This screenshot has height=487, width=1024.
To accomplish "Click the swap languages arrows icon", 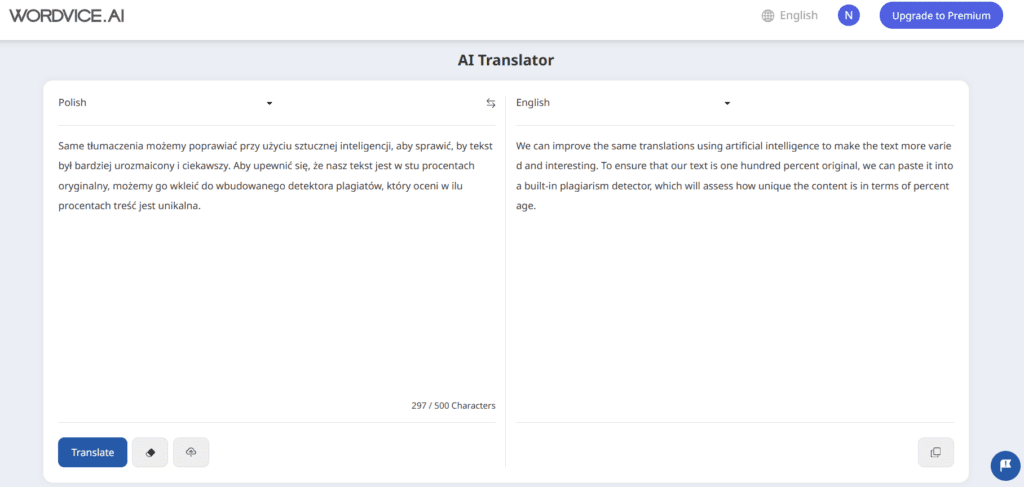I will tap(491, 103).
